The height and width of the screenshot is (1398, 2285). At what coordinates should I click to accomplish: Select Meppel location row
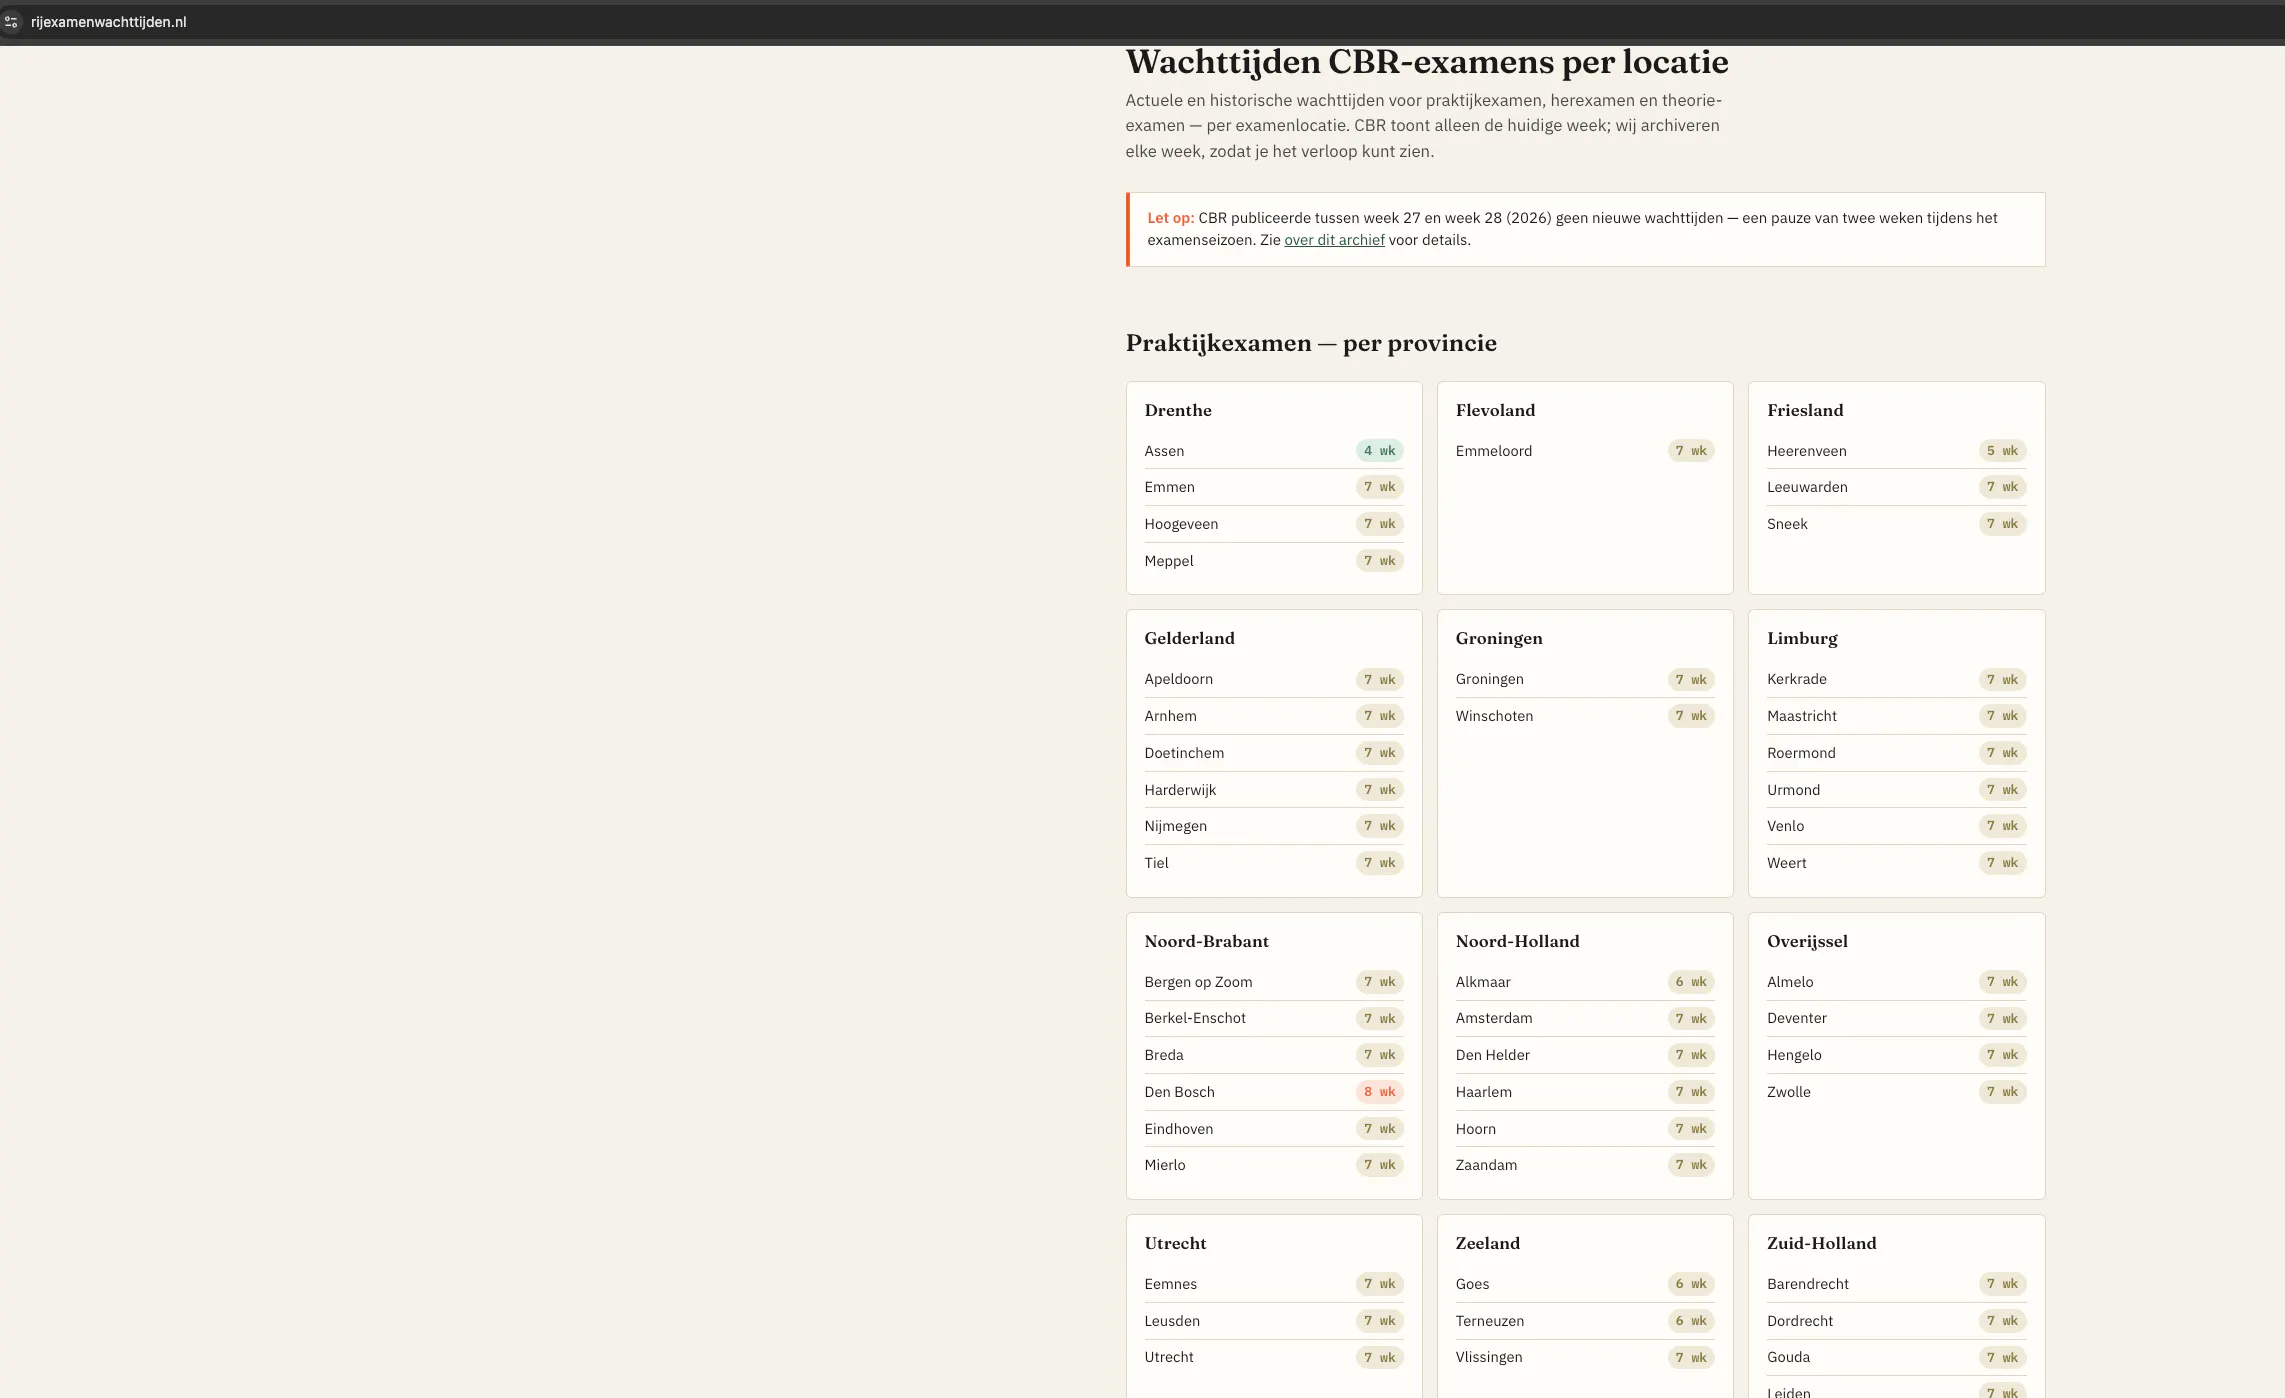click(1273, 561)
